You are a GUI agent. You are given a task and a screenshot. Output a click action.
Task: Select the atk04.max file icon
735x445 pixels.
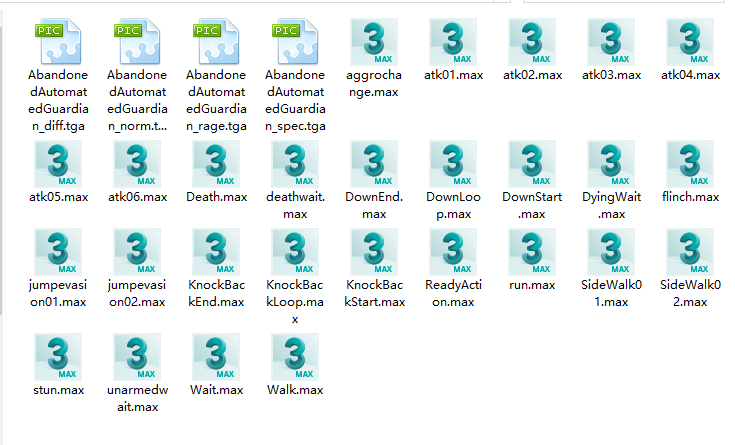click(x=690, y=42)
